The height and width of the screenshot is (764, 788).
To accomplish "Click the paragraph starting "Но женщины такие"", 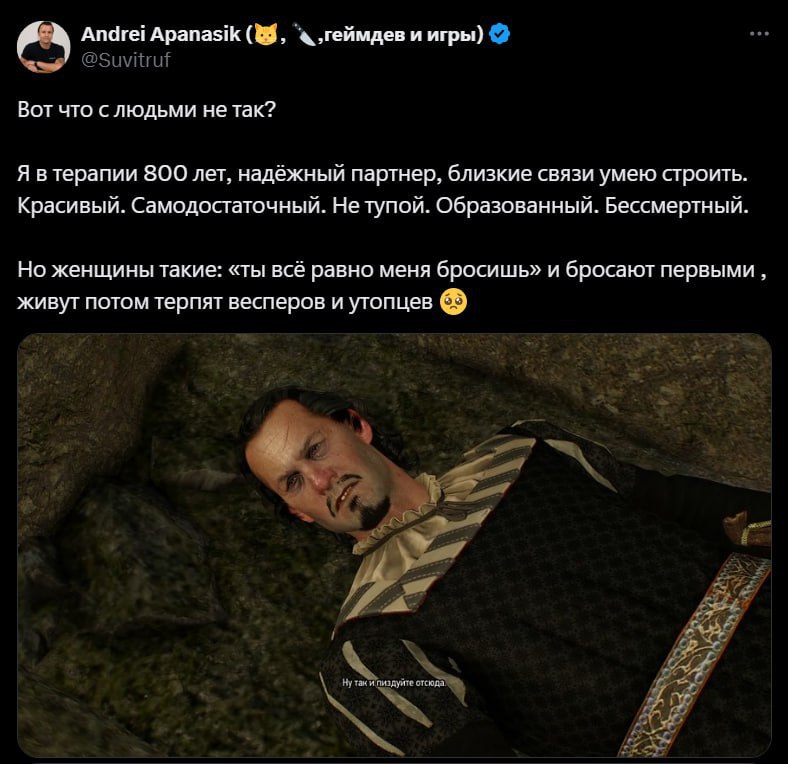I will pyautogui.click(x=392, y=285).
